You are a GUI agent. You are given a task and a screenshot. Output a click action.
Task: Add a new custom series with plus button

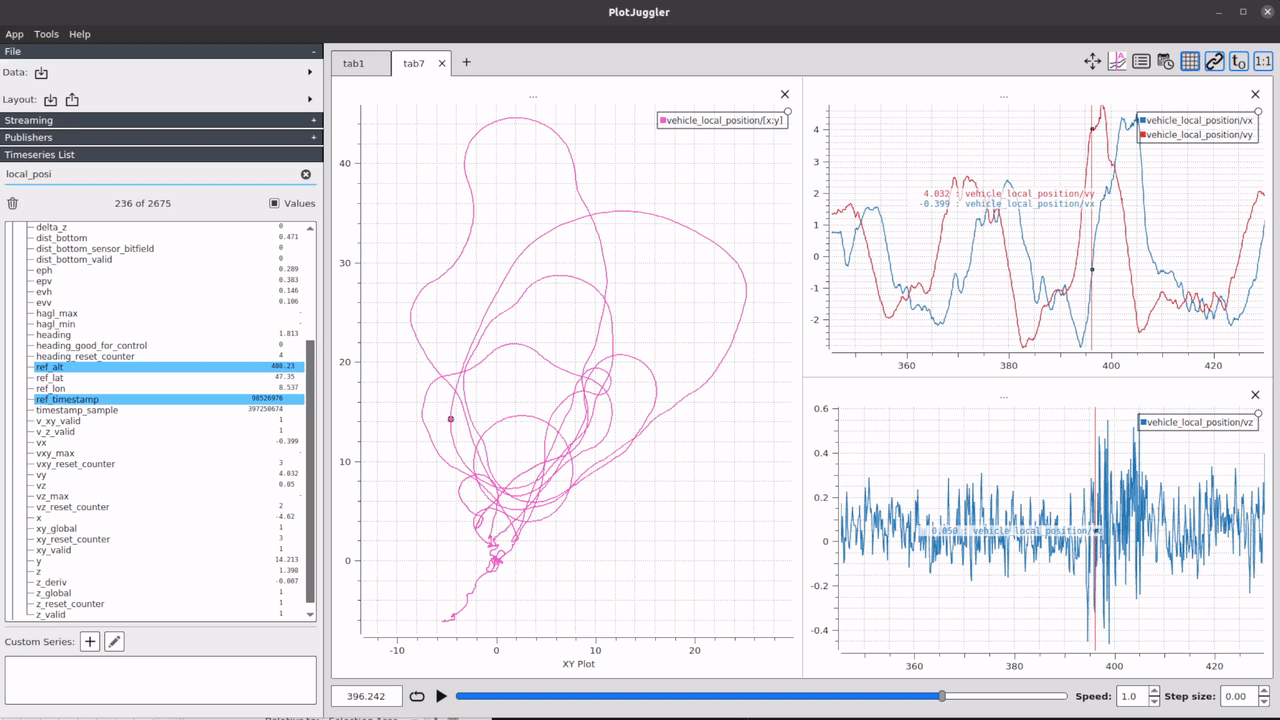(x=90, y=642)
